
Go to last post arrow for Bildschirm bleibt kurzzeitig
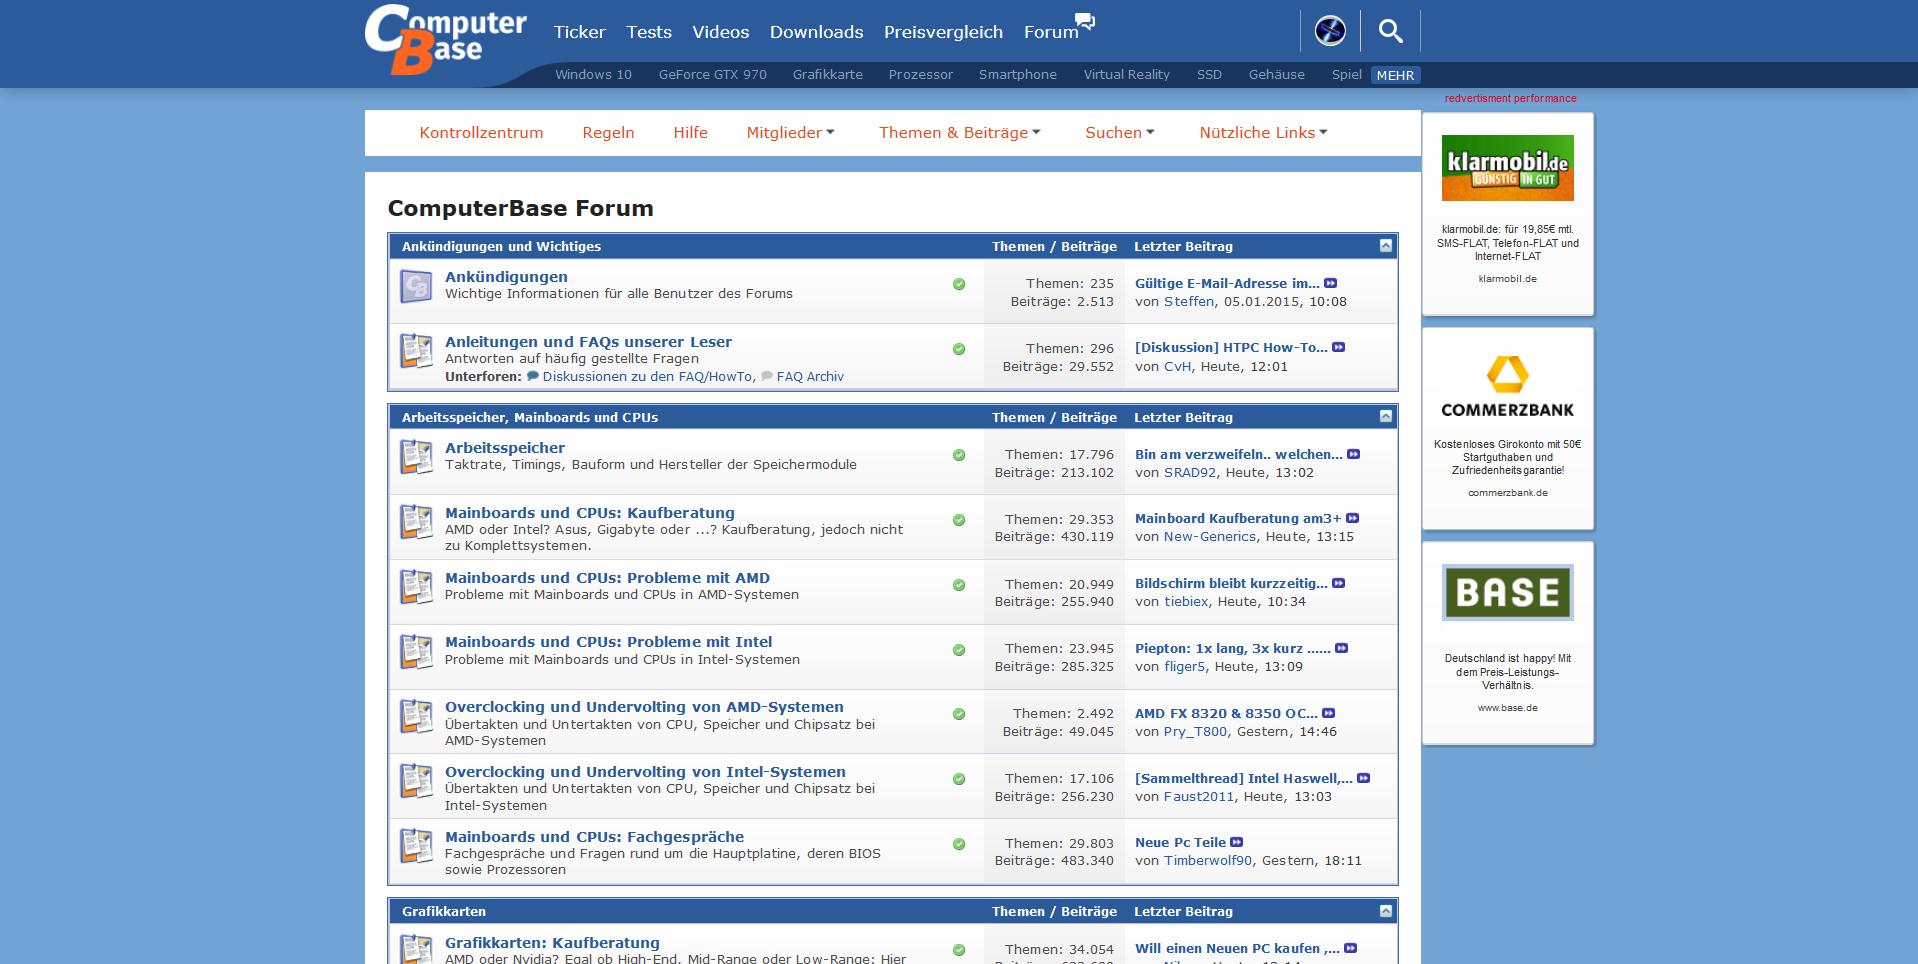click(1338, 583)
